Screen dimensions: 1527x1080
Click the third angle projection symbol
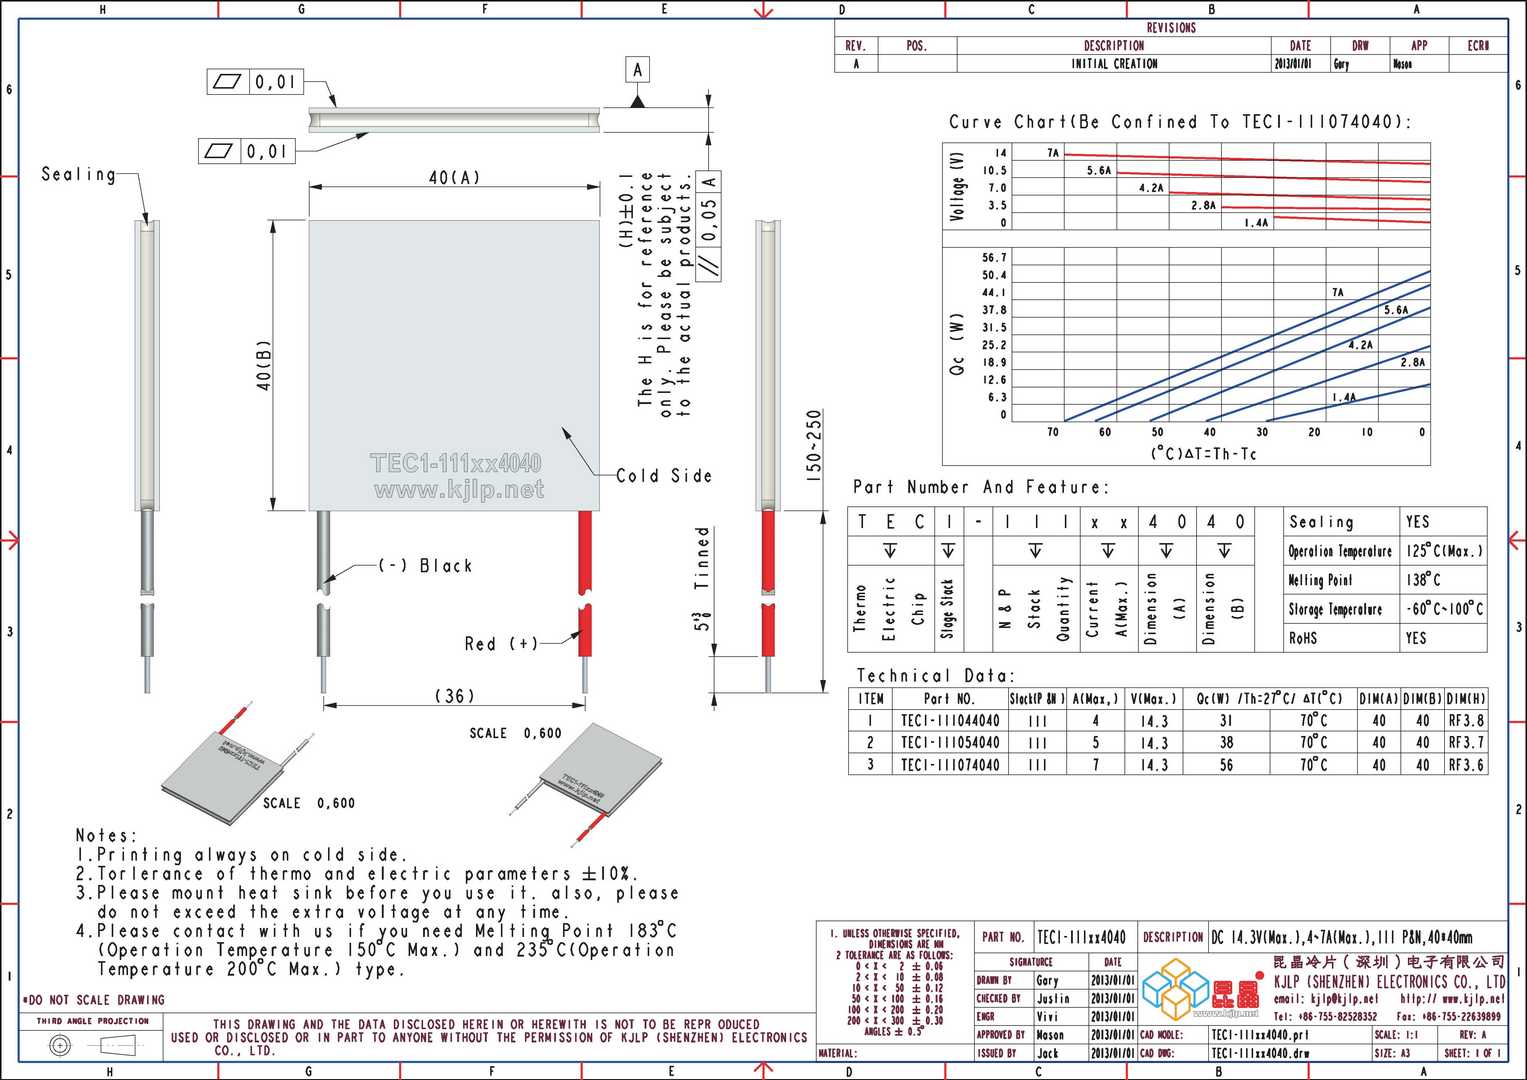92,1046
